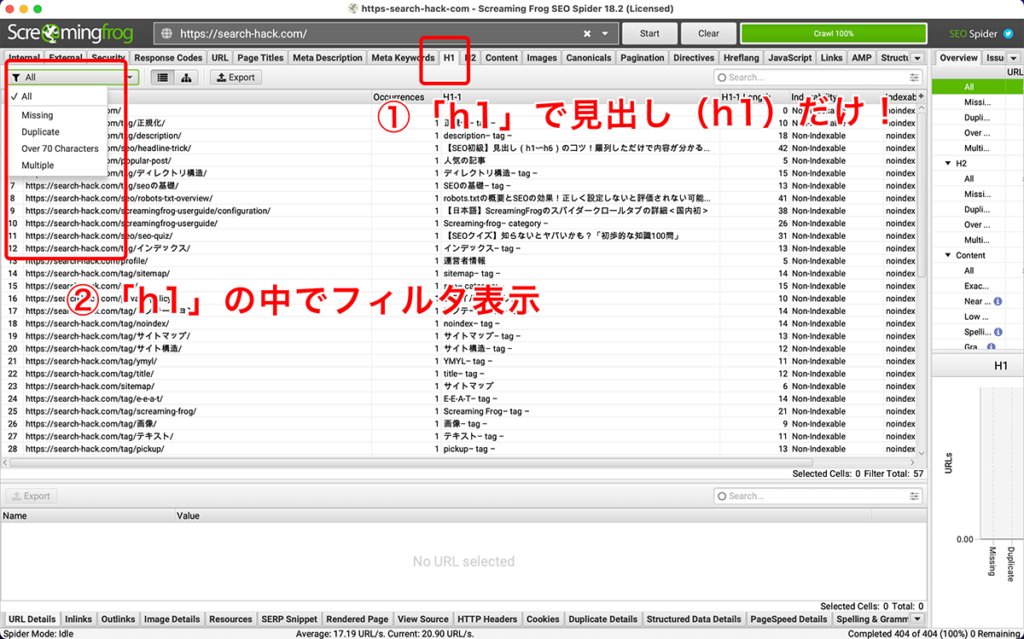
Task: Choose Missing from the filter menu
Action: [x=57, y=115]
